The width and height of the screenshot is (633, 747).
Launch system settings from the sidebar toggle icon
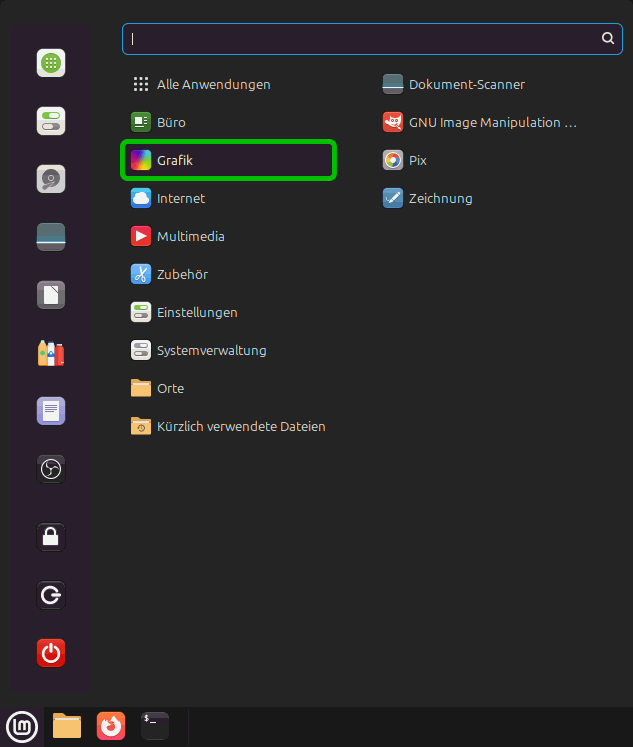click(51, 121)
